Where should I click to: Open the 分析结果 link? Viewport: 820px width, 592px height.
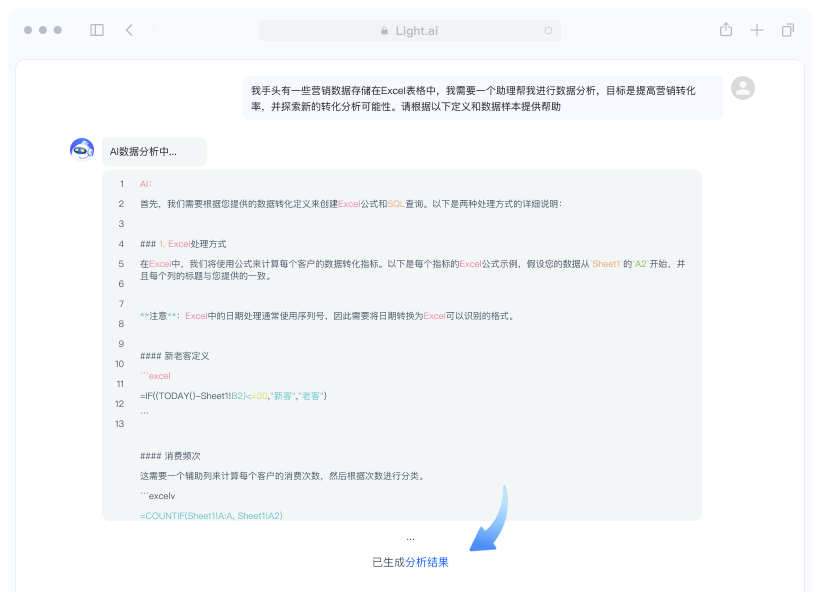click(427, 562)
